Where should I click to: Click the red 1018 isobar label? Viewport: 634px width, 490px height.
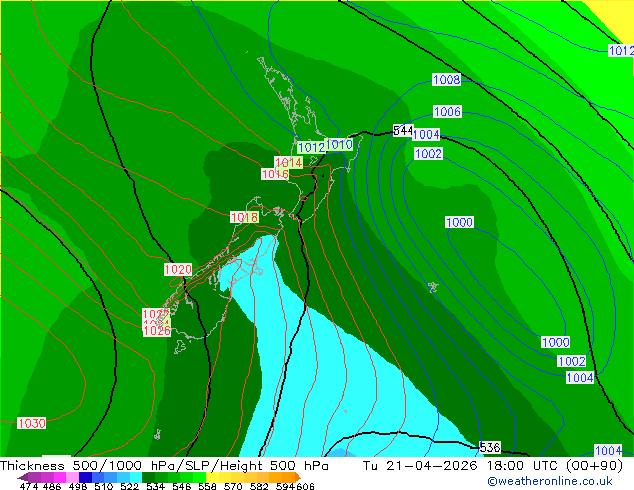[x=244, y=218]
